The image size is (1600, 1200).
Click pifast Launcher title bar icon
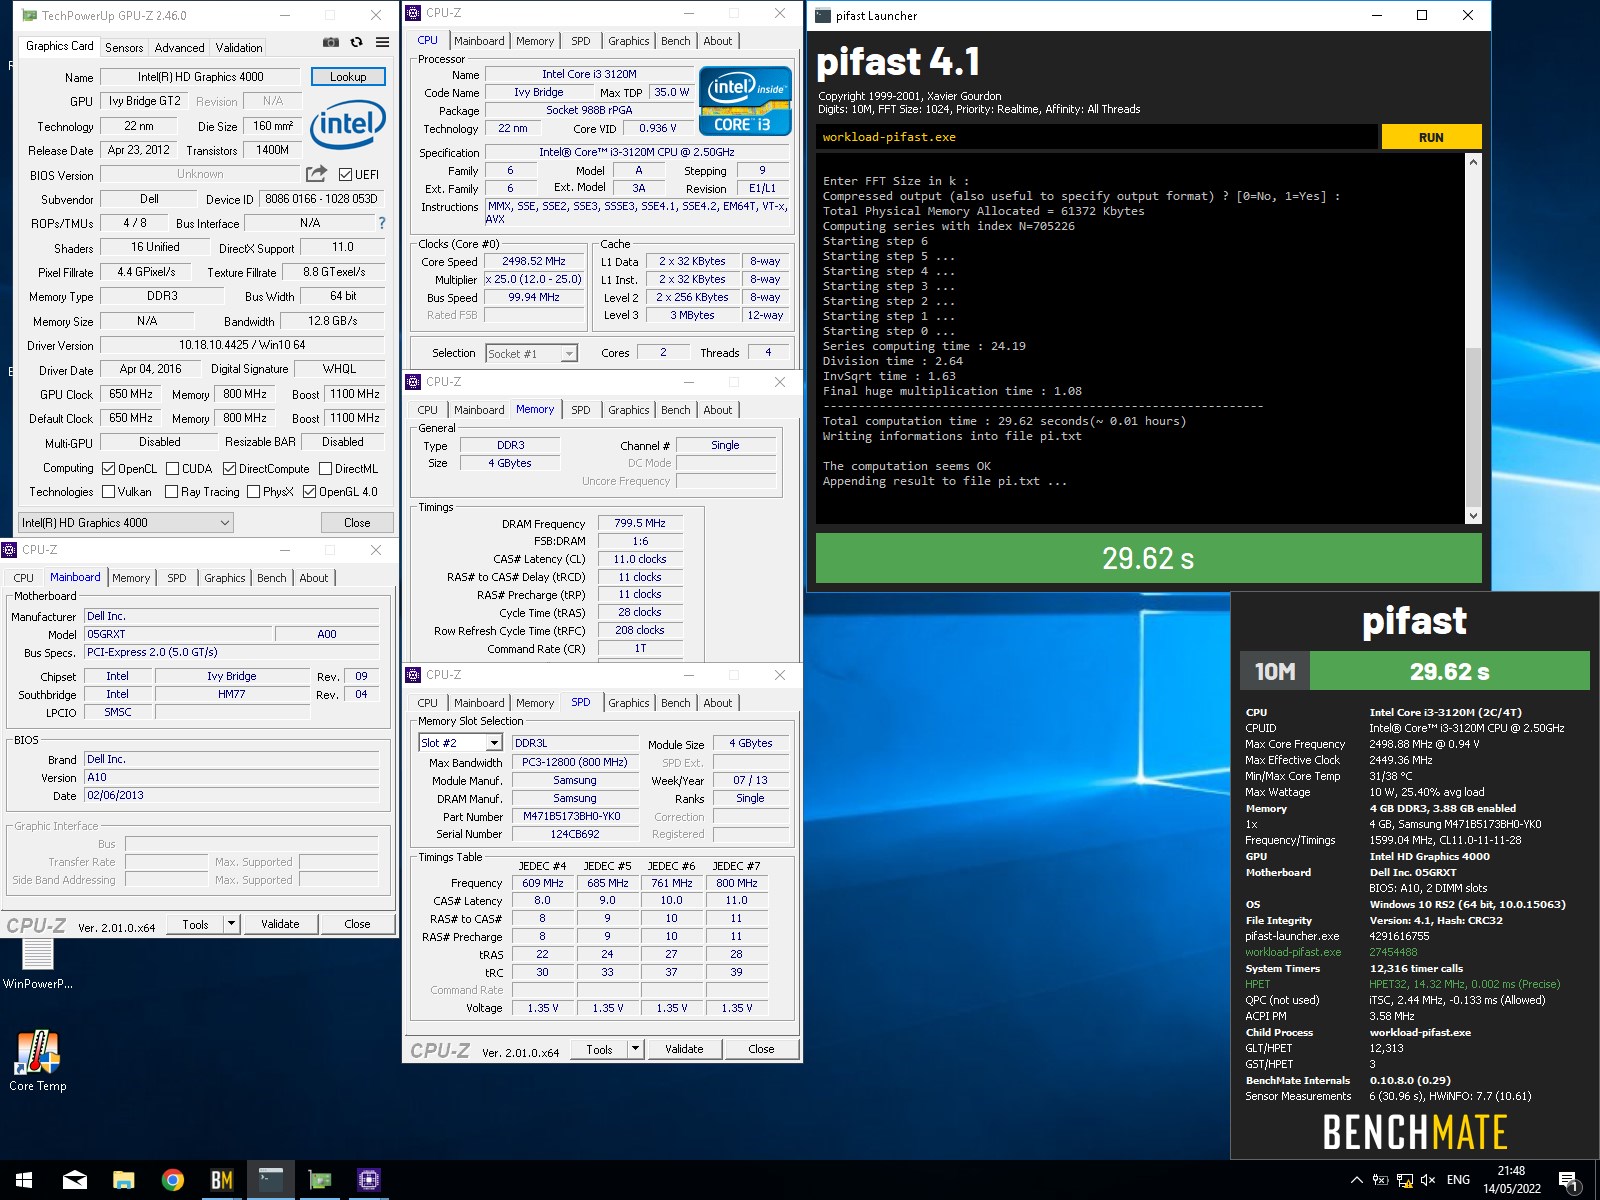pyautogui.click(x=823, y=15)
